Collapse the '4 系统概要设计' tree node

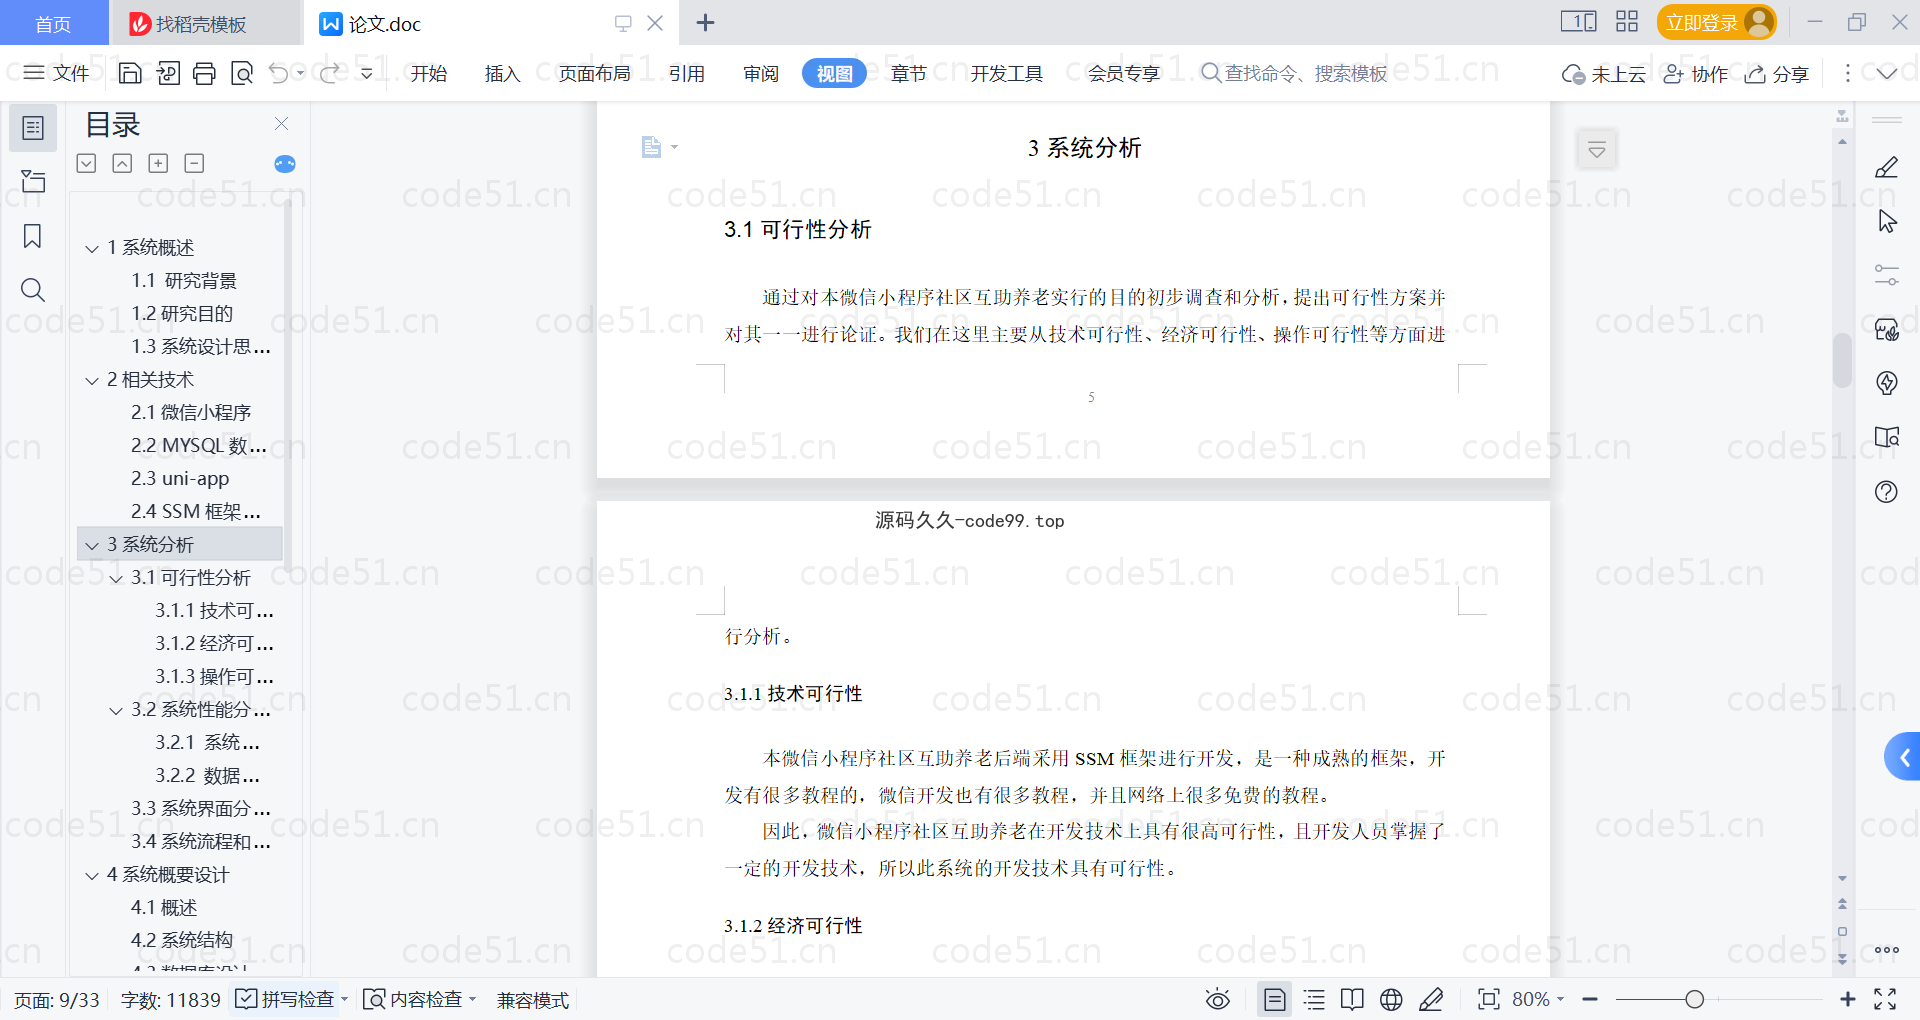[x=92, y=875]
